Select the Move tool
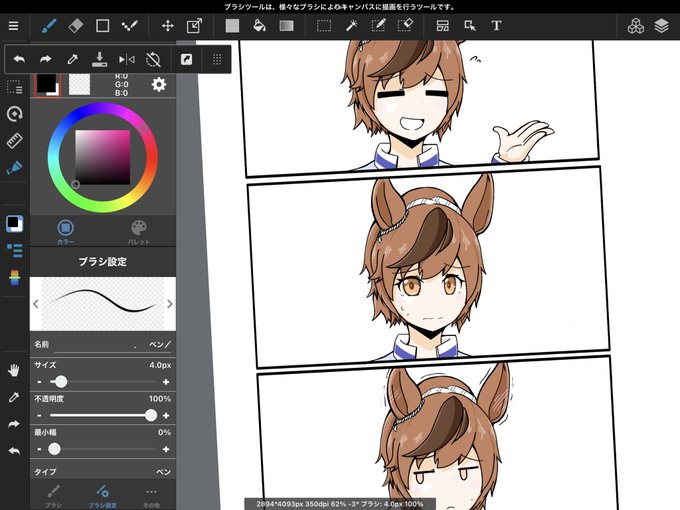Viewport: 680px width, 510px height. [x=167, y=26]
